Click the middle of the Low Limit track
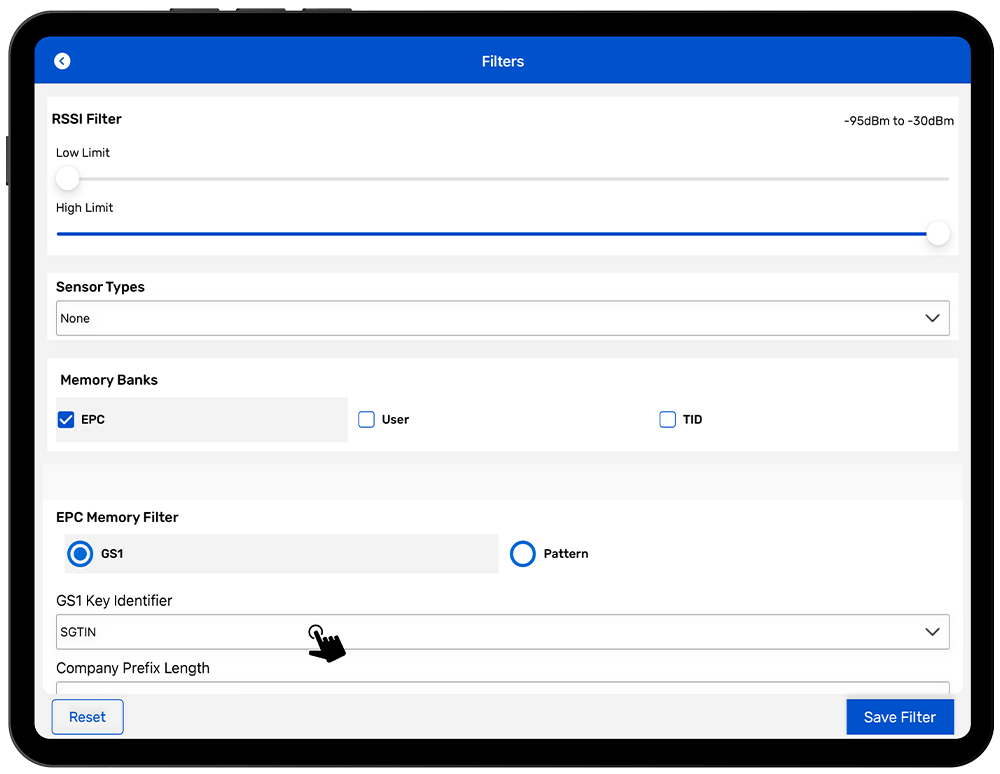The width and height of the screenshot is (1000, 774). (x=502, y=179)
